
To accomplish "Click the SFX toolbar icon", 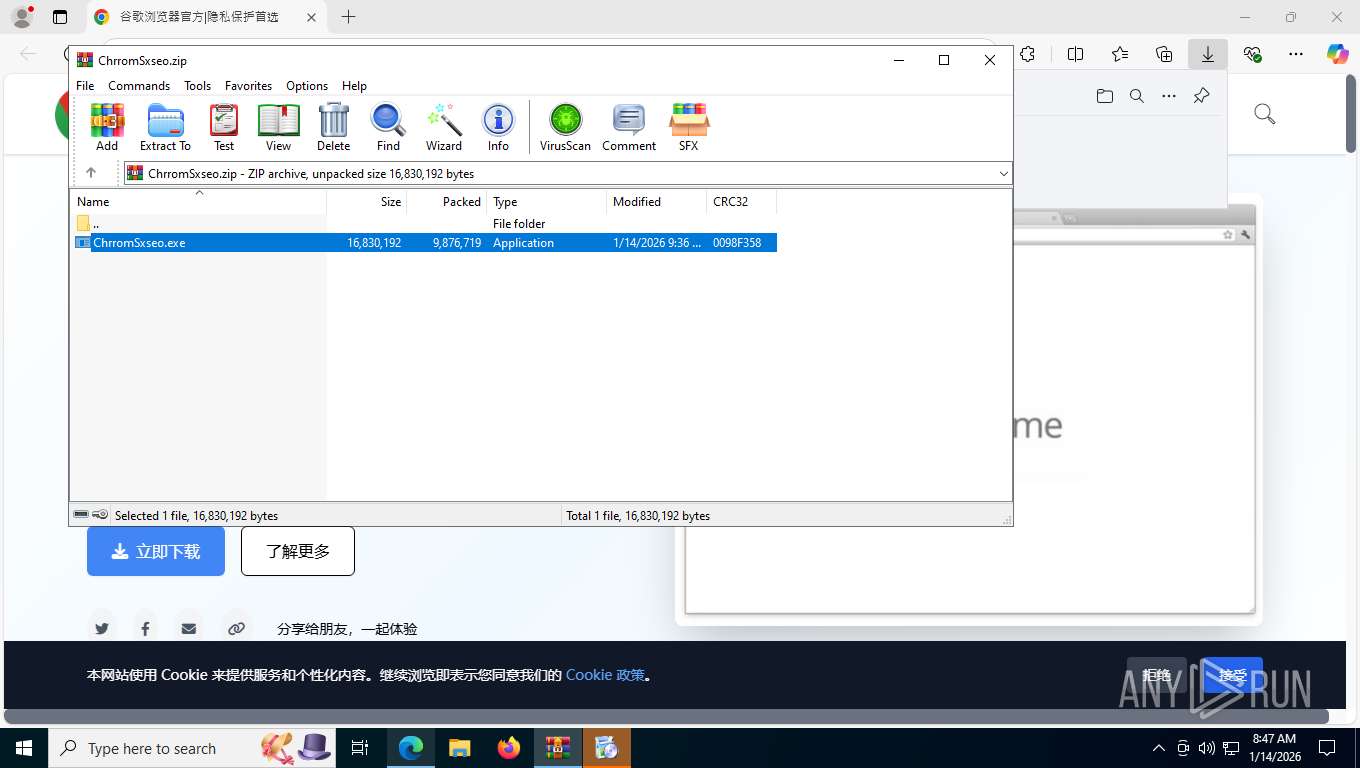I will pyautogui.click(x=689, y=127).
